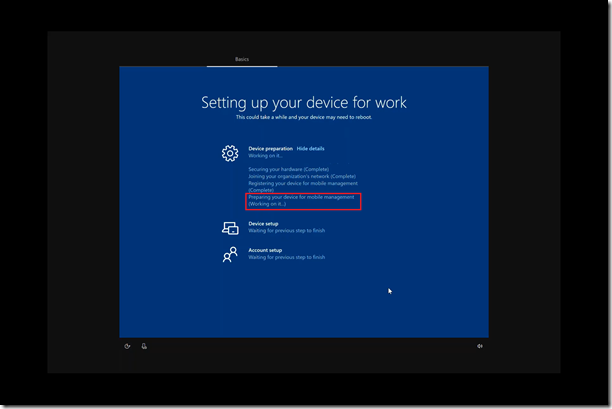Click the 'This could take a while' subtitle

click(x=303, y=117)
